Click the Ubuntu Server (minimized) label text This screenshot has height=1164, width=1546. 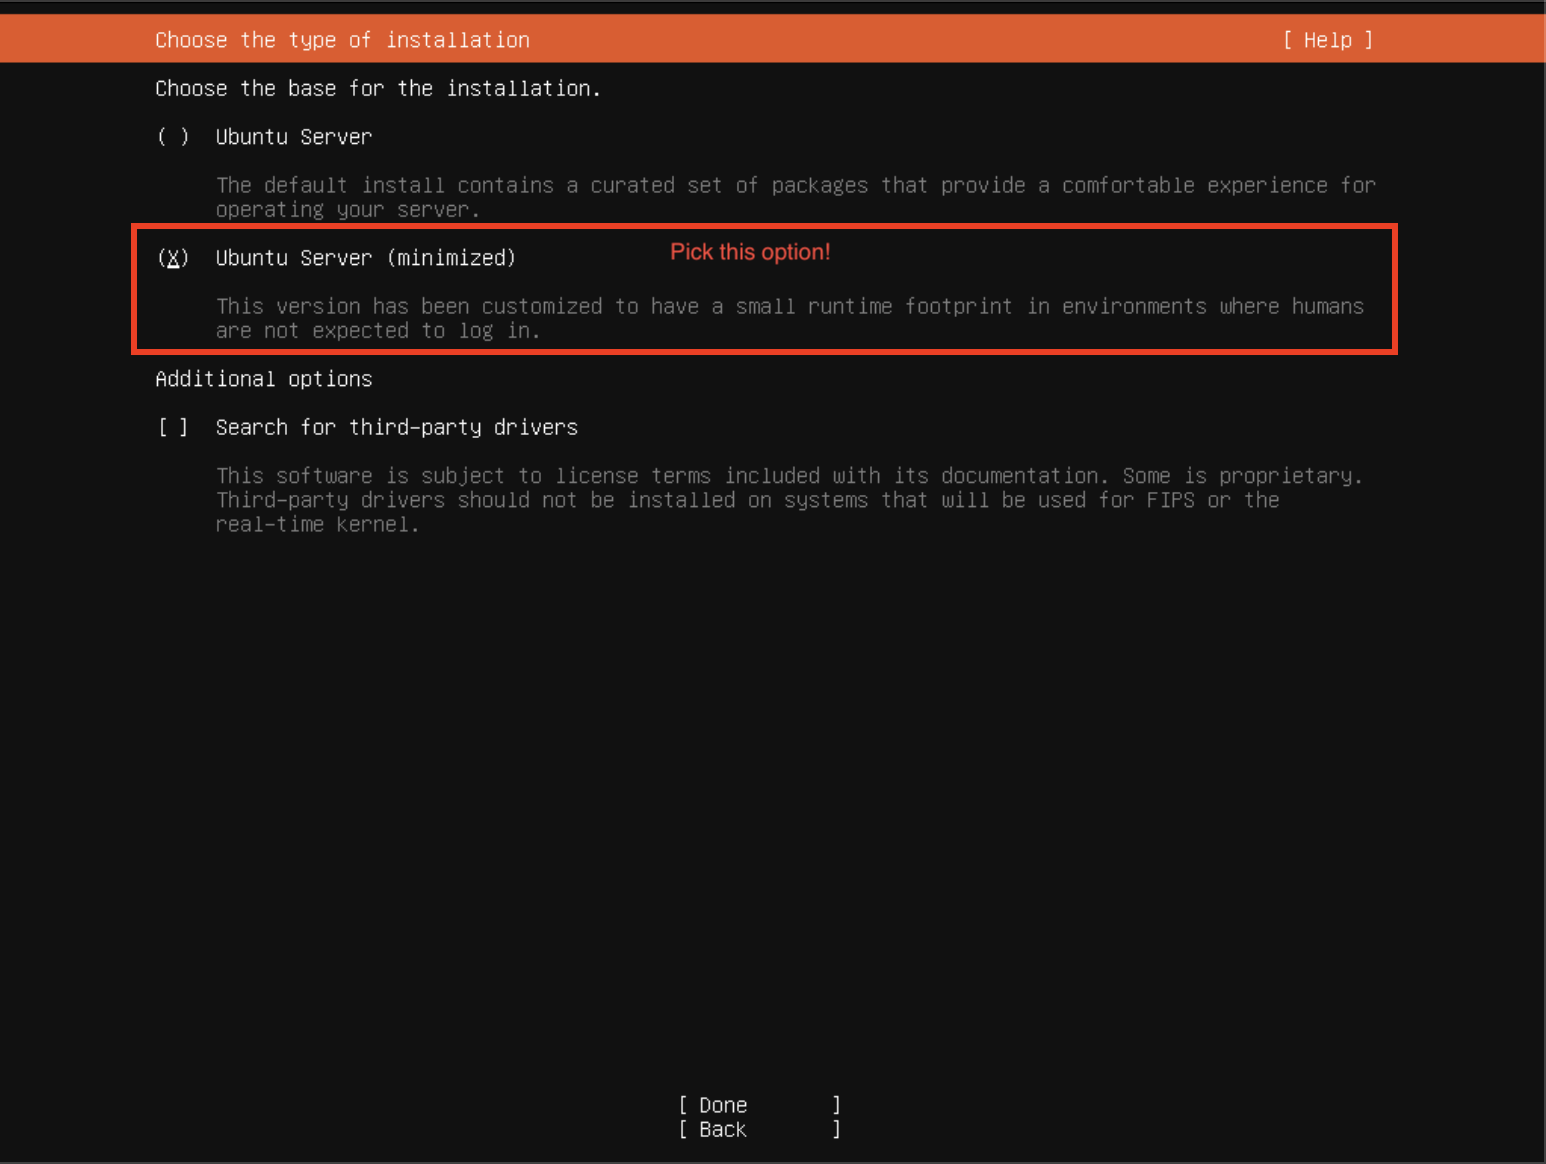pos(365,257)
